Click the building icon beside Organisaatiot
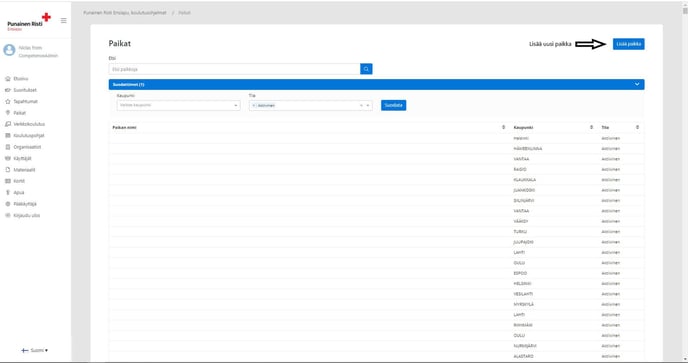Viewport: 688px width, 363px height. pyautogui.click(x=7, y=147)
